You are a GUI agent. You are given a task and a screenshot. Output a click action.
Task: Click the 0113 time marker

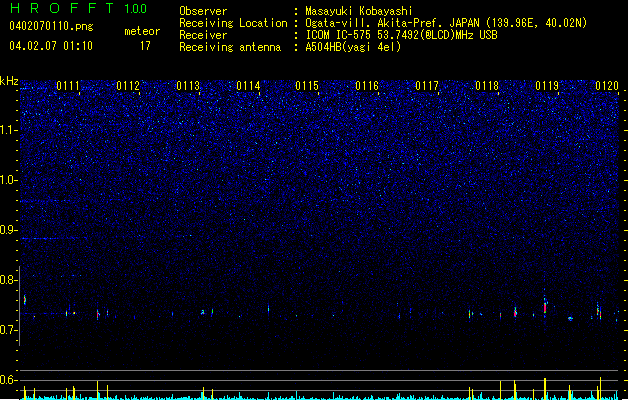click(x=188, y=86)
